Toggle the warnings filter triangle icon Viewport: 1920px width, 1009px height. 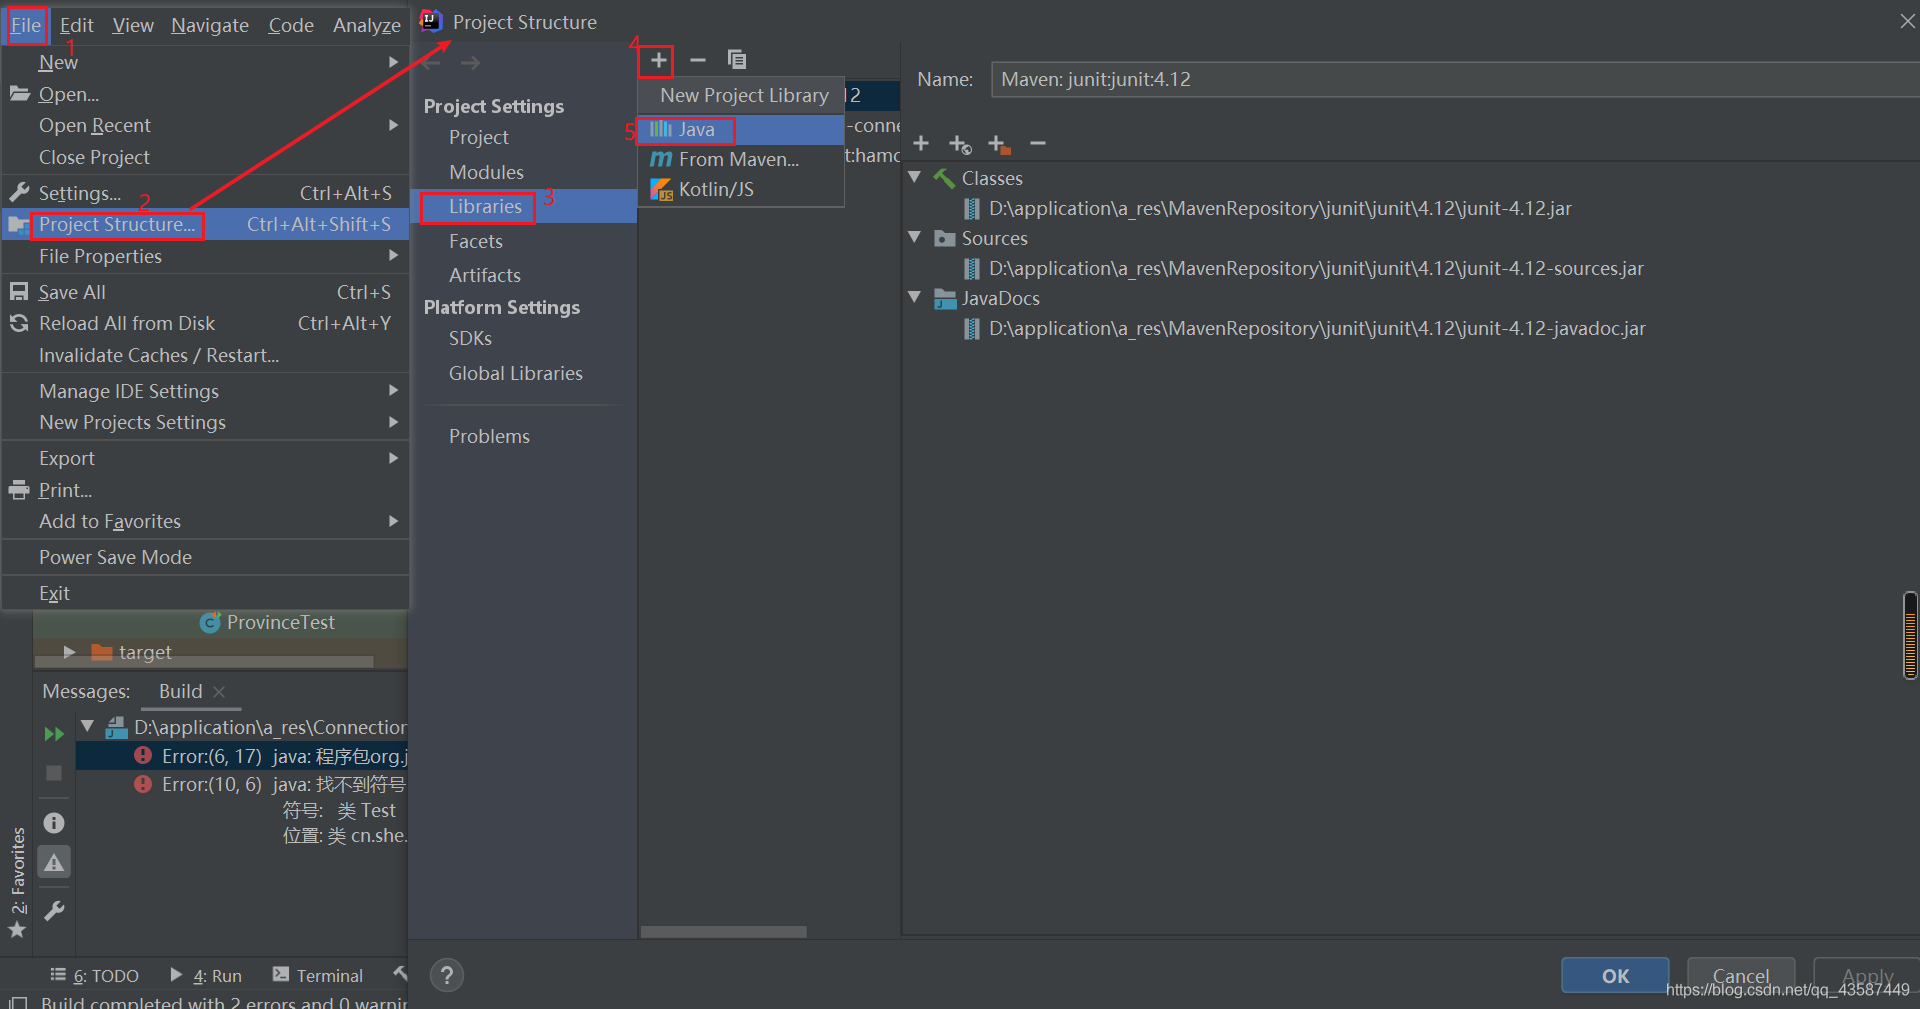pyautogui.click(x=54, y=863)
